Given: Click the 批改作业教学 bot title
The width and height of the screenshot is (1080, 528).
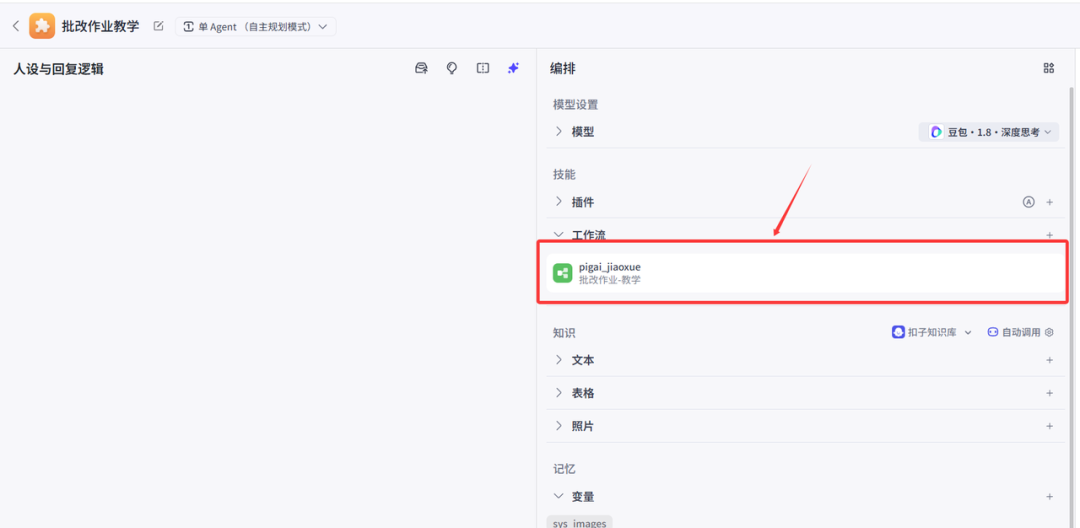Looking at the screenshot, I should pyautogui.click(x=100, y=26).
